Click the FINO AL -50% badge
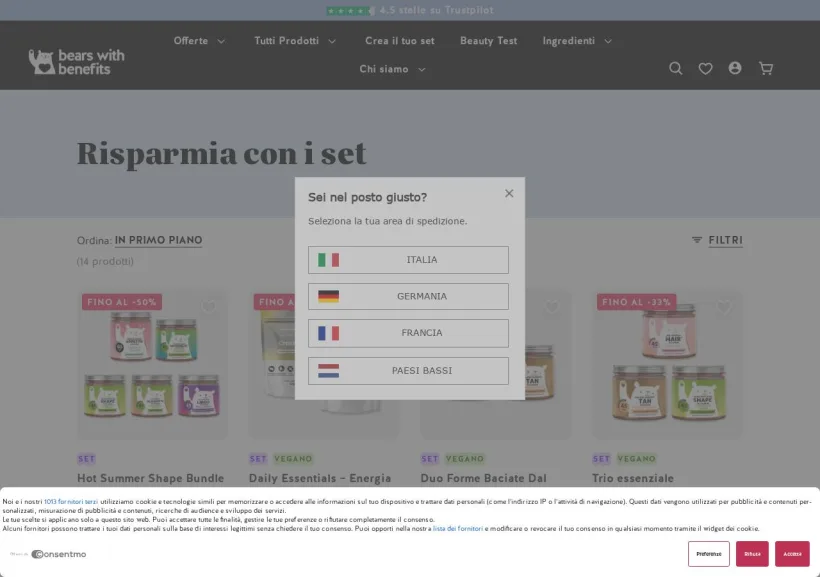The width and height of the screenshot is (820, 577). coord(122,302)
